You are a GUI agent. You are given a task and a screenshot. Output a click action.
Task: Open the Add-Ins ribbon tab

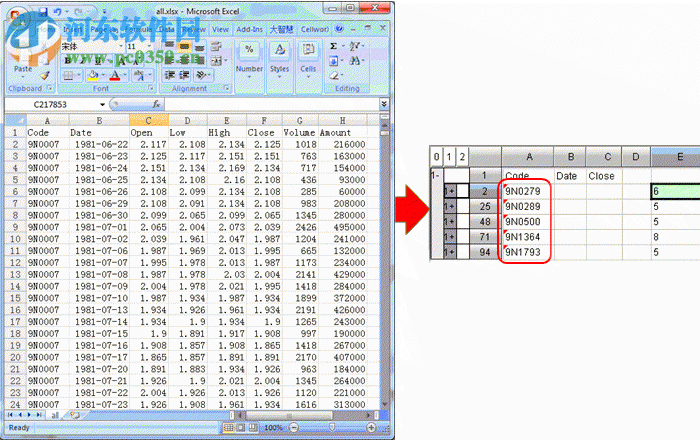249,29
